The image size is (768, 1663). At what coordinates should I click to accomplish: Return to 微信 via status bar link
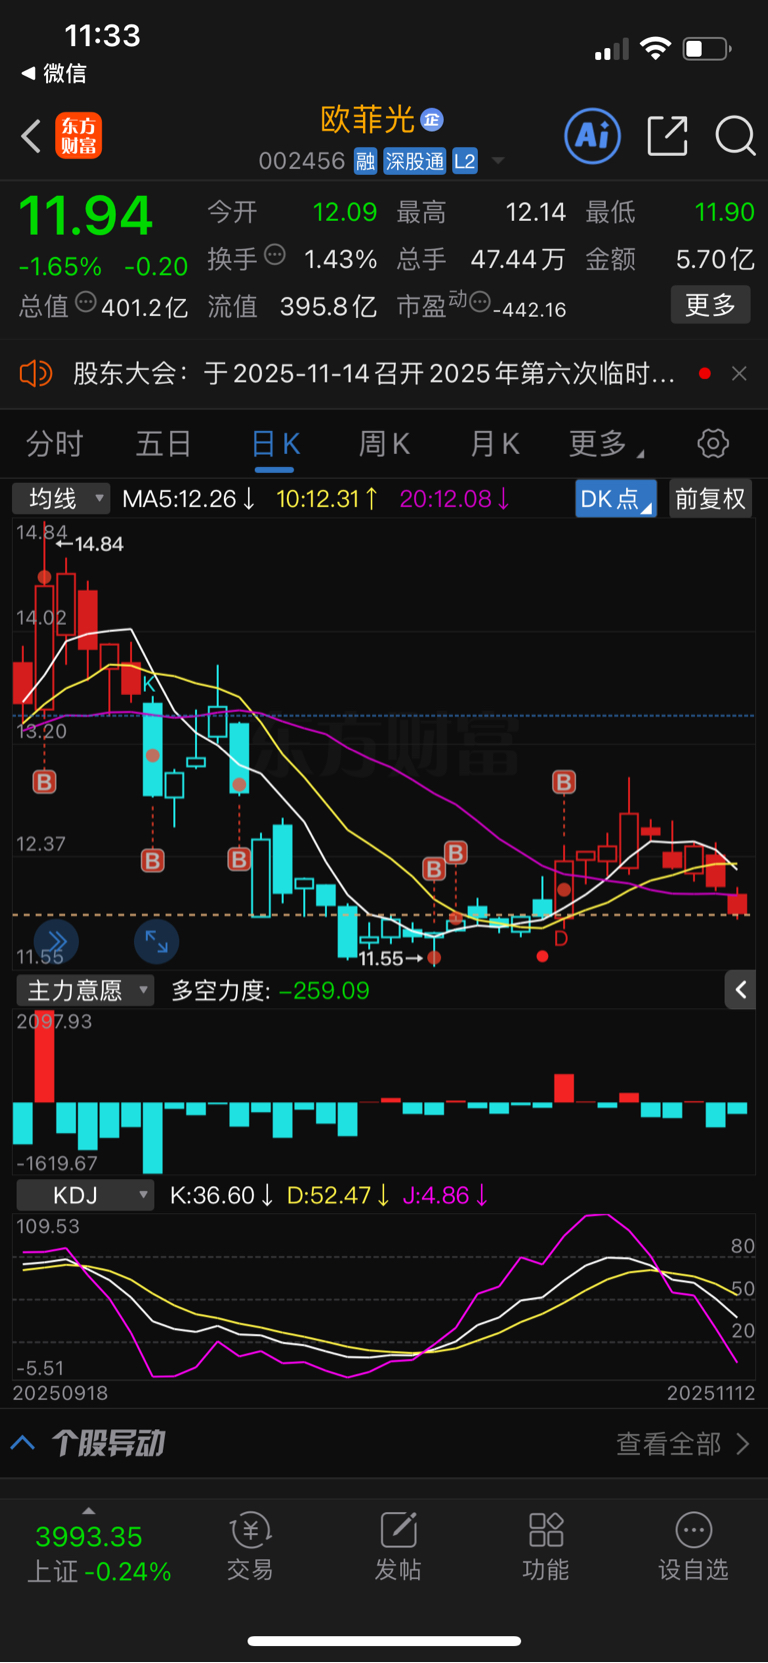(54, 73)
